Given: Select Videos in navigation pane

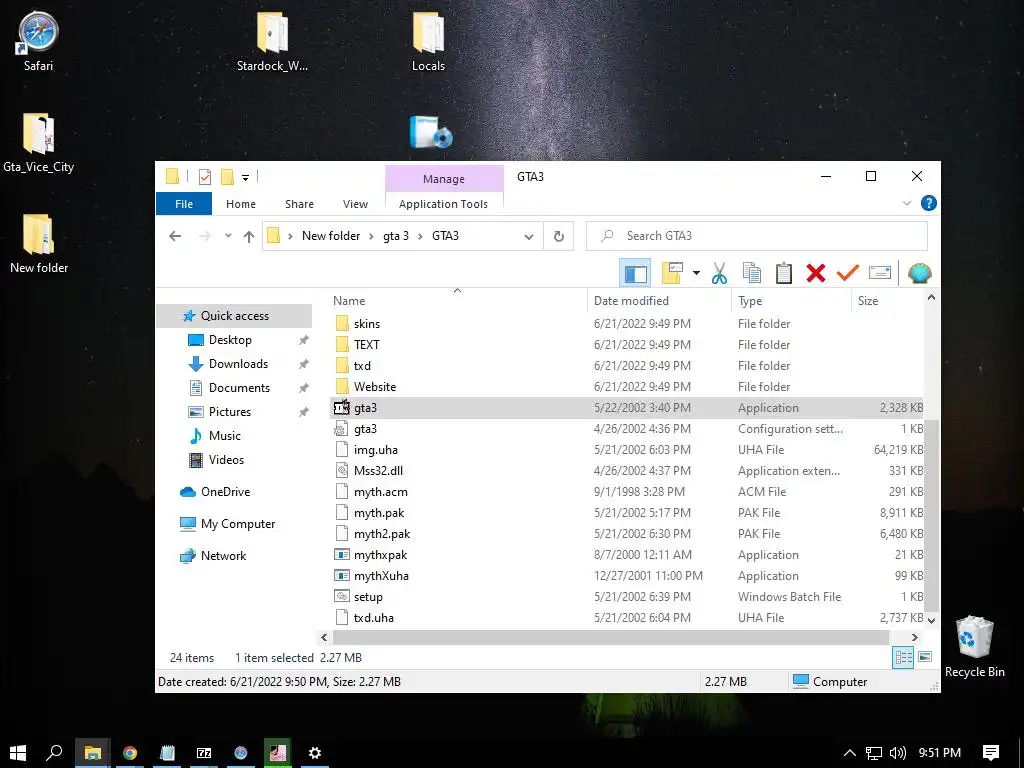Looking at the screenshot, I should 226,460.
